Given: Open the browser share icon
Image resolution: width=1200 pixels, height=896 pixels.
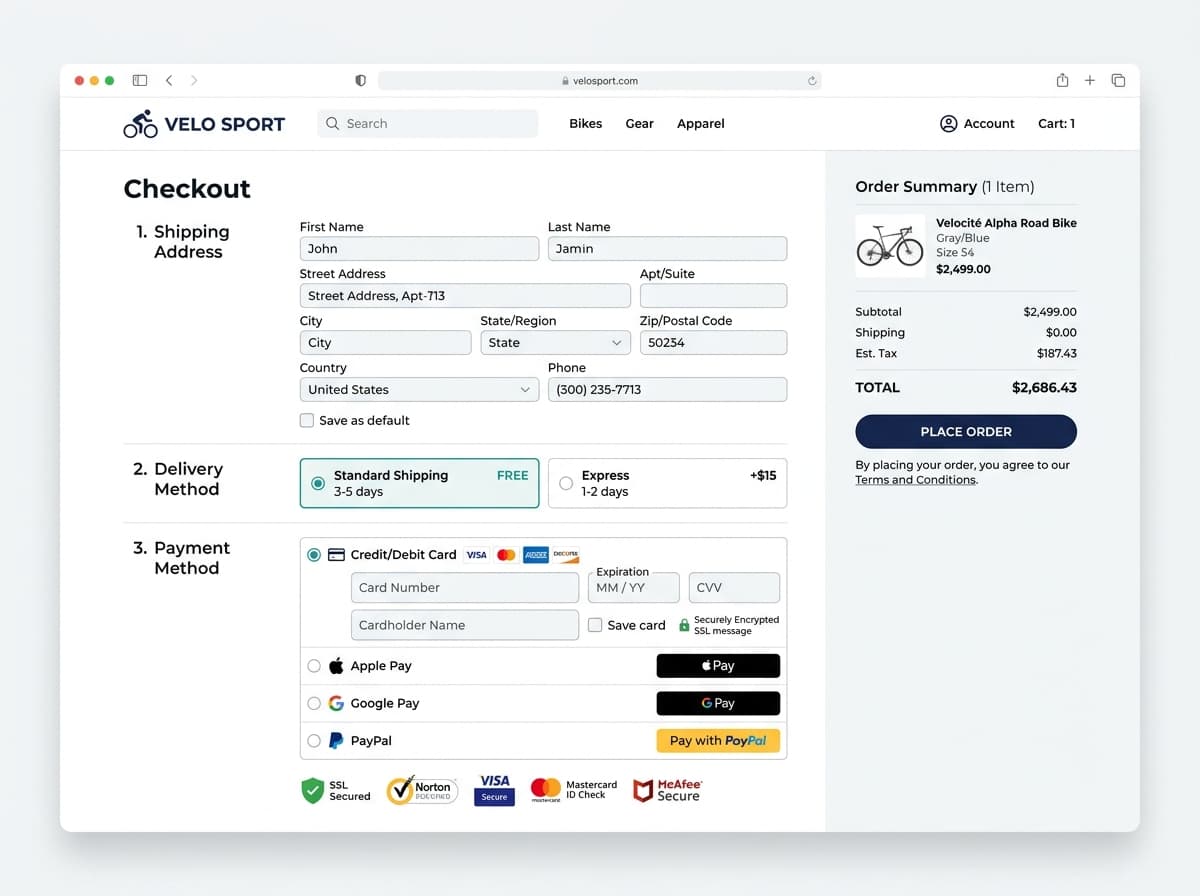Looking at the screenshot, I should (x=1062, y=80).
